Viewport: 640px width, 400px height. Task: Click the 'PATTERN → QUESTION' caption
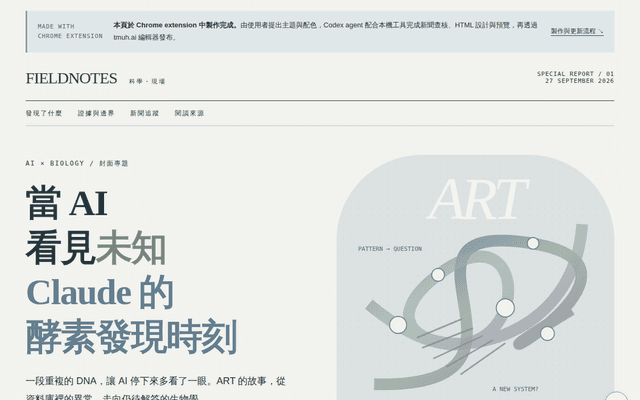point(390,249)
